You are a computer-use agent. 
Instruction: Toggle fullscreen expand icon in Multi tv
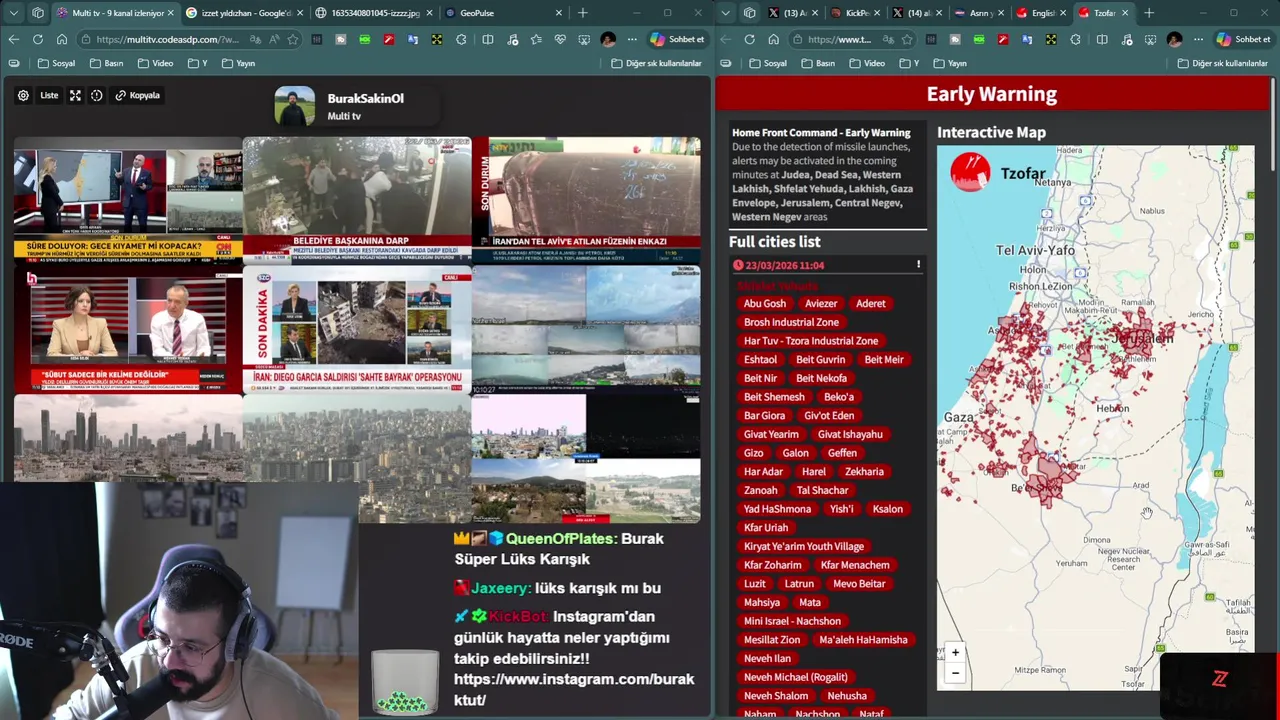click(75, 95)
